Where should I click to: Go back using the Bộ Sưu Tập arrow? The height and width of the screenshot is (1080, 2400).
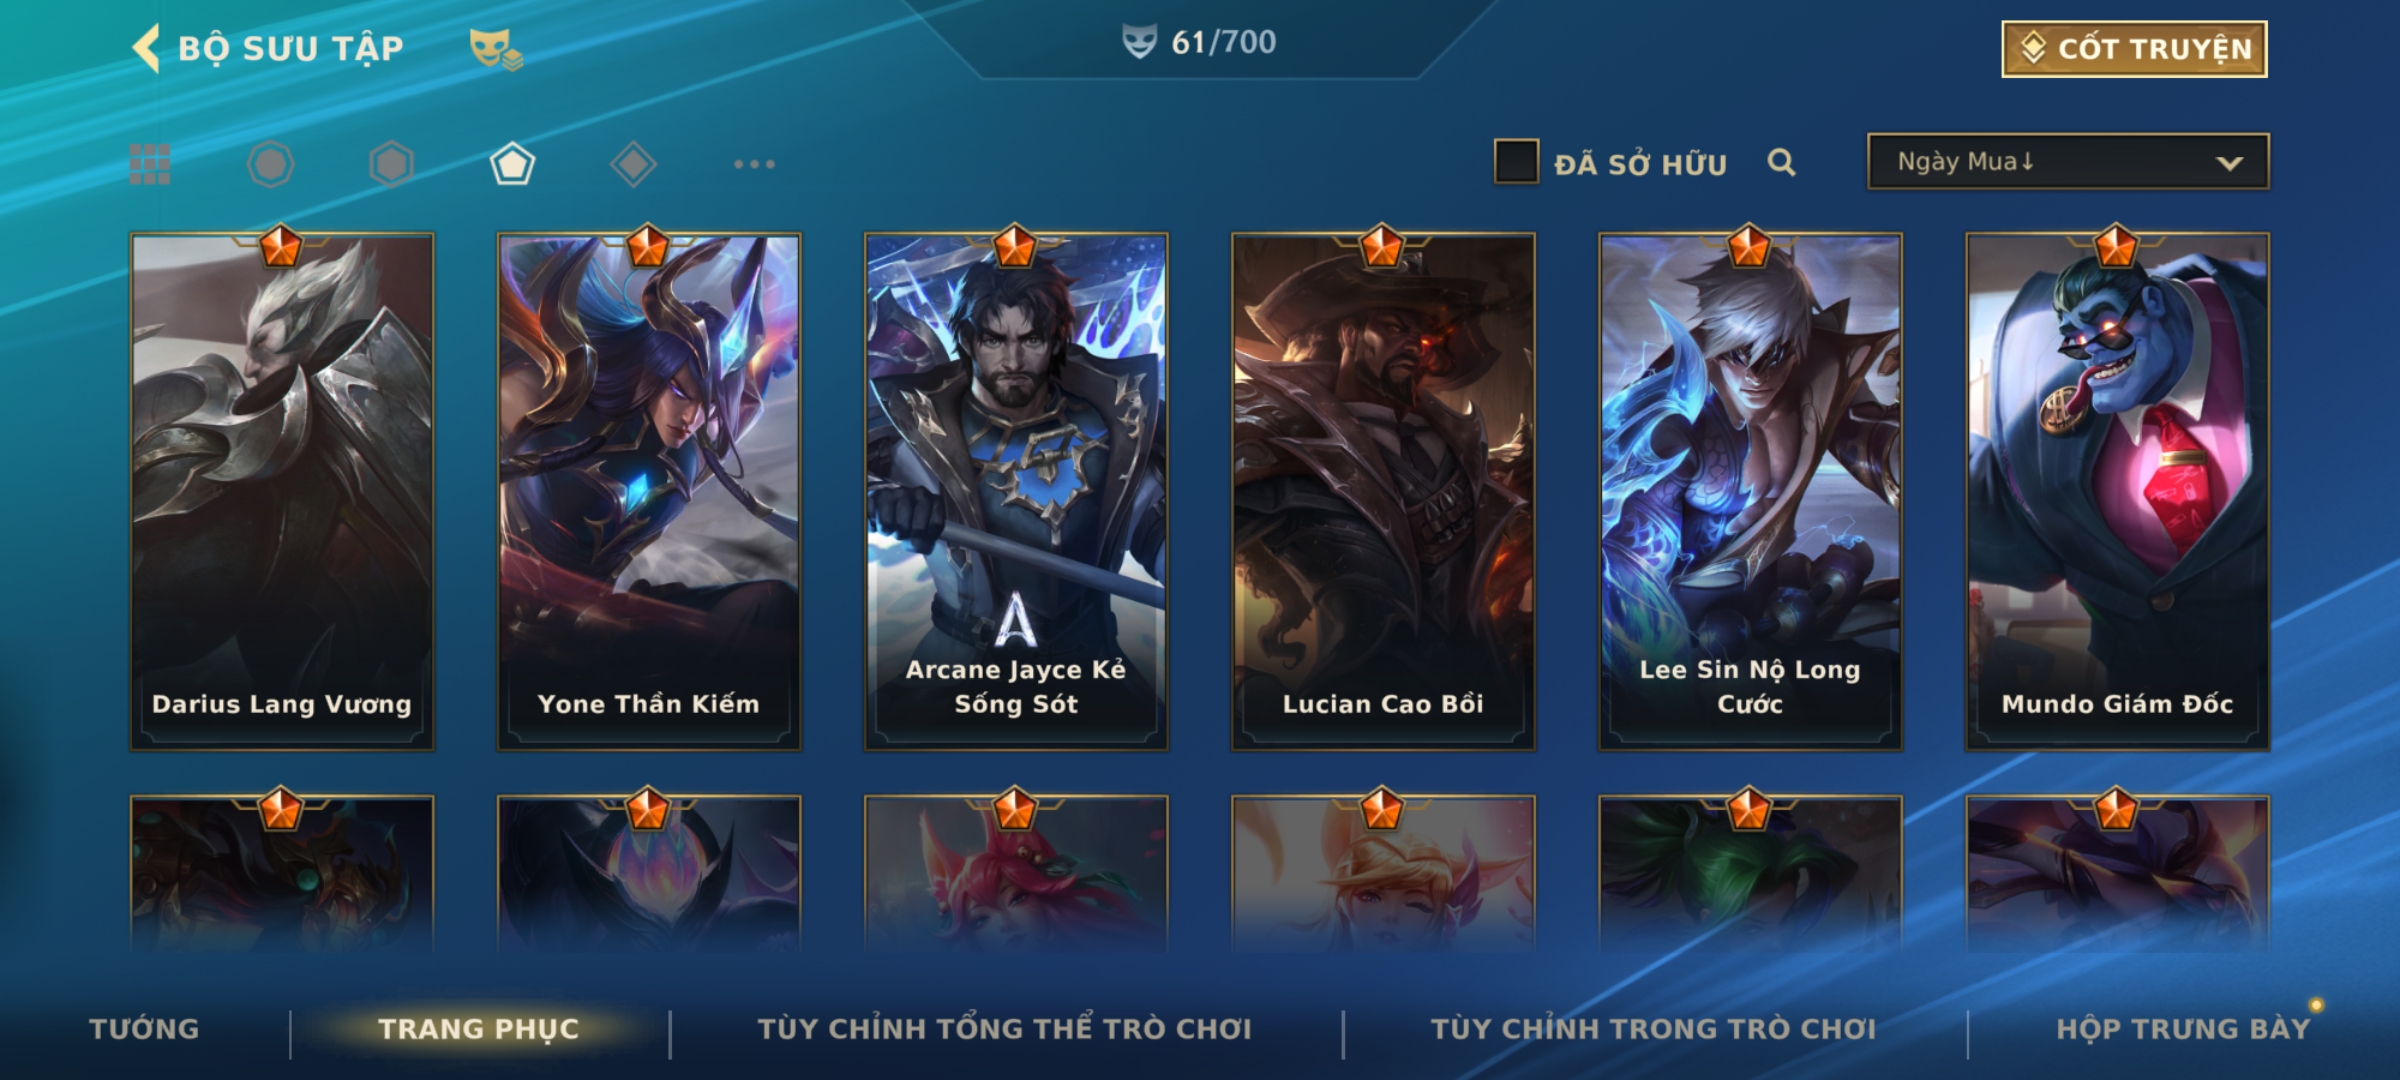[146, 48]
